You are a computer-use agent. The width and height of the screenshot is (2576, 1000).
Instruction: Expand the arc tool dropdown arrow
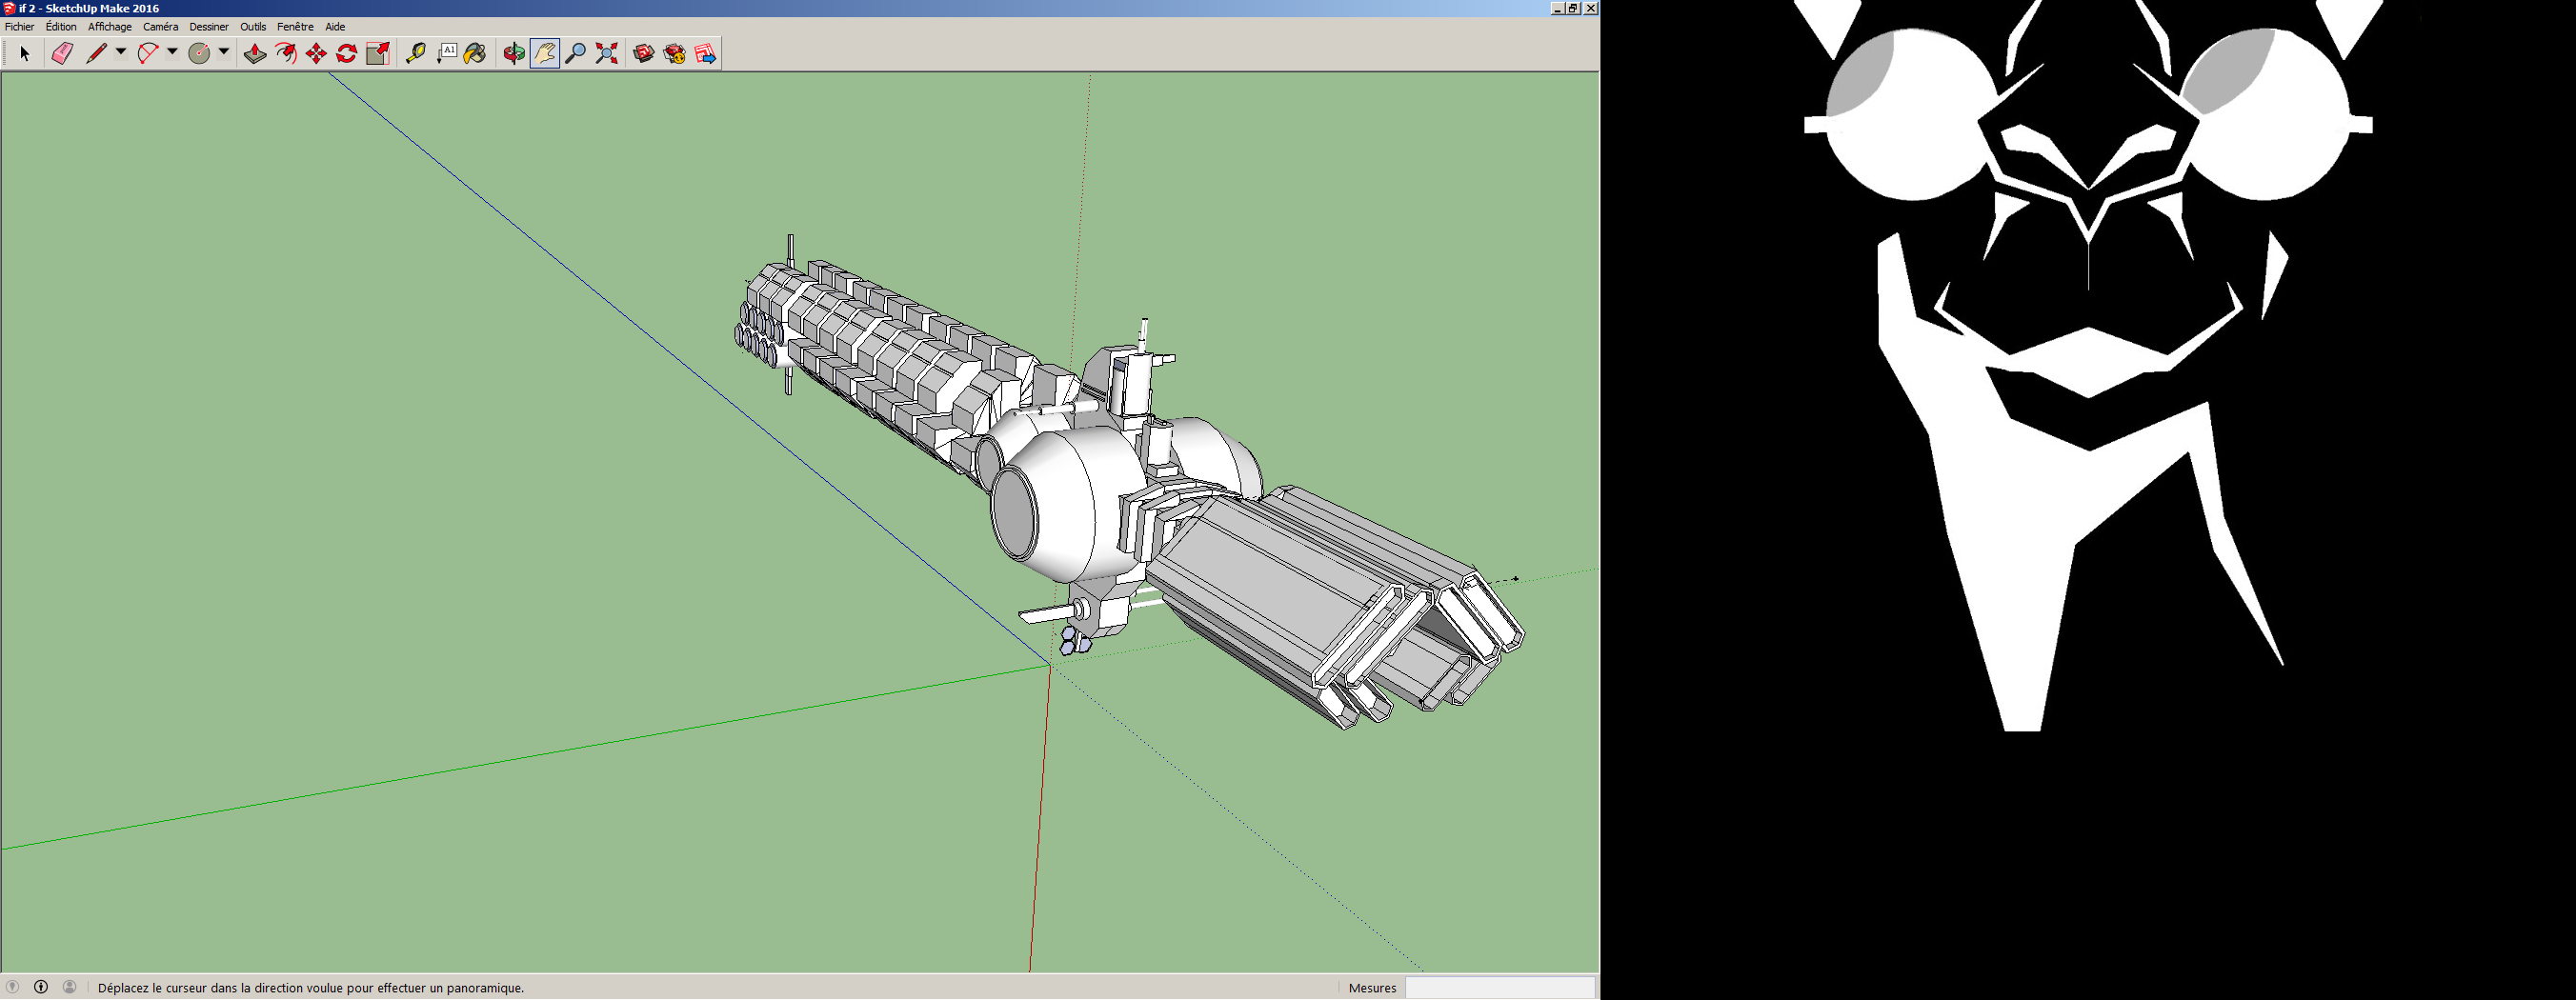click(172, 52)
